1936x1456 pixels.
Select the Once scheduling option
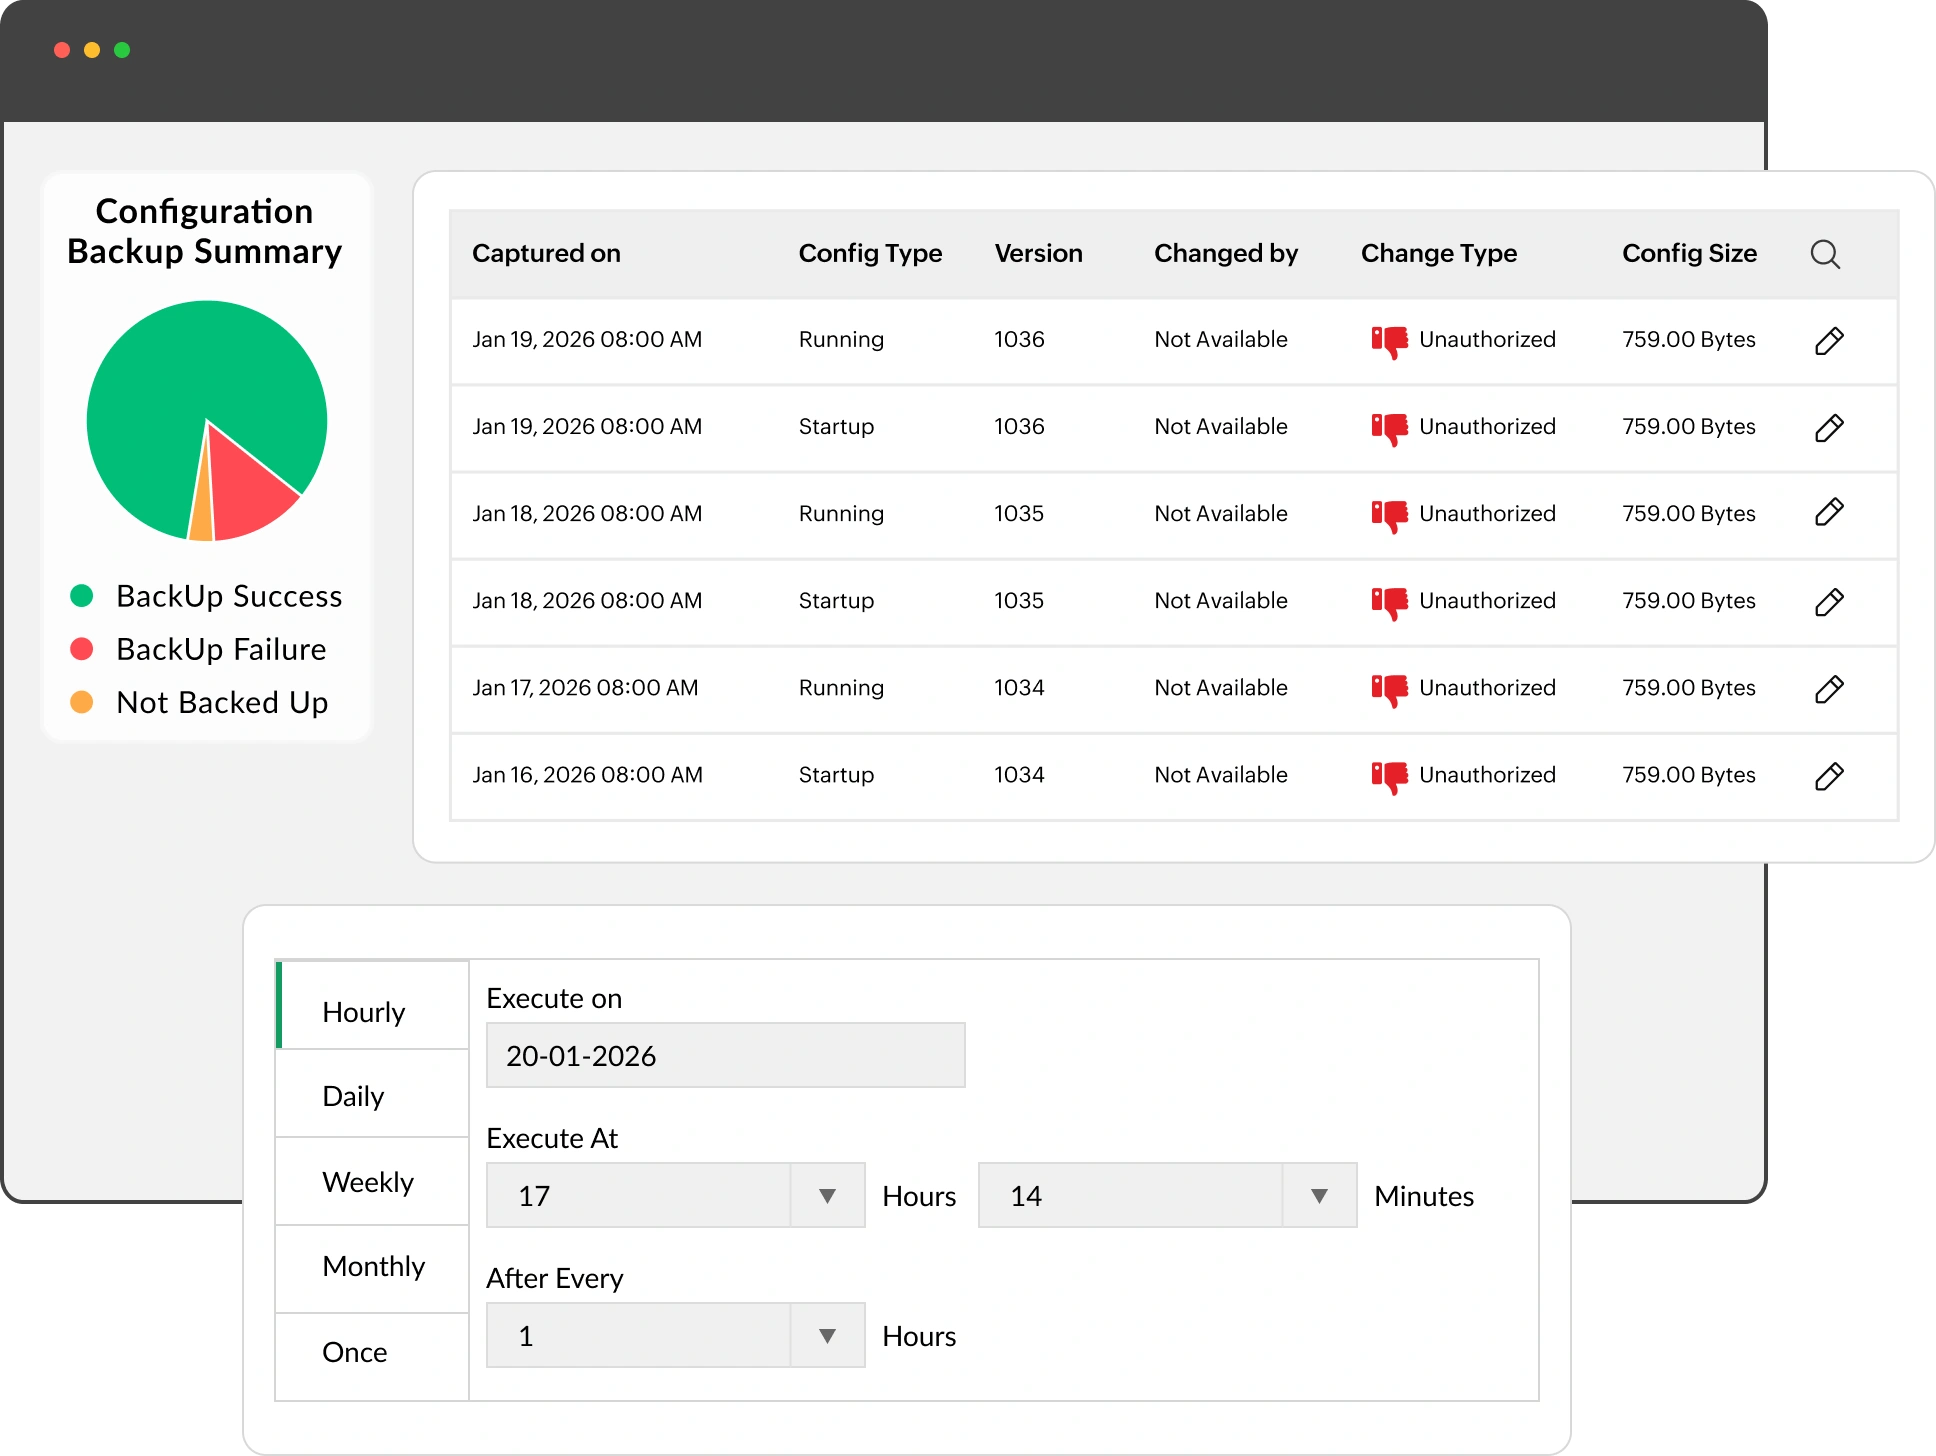coord(355,1352)
